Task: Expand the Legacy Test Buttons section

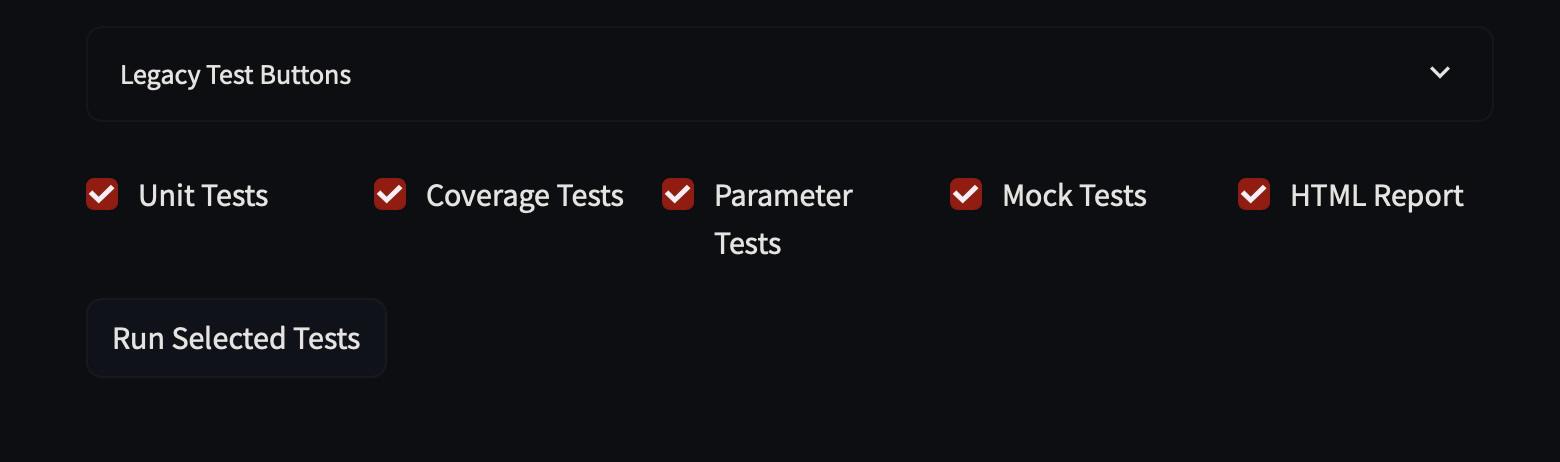Action: (x=789, y=74)
